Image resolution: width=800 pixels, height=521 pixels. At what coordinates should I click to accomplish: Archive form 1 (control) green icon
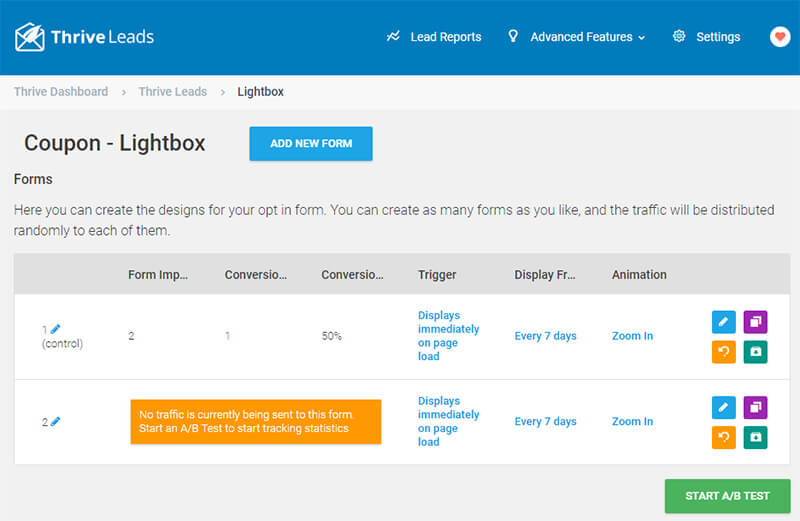[x=755, y=352]
